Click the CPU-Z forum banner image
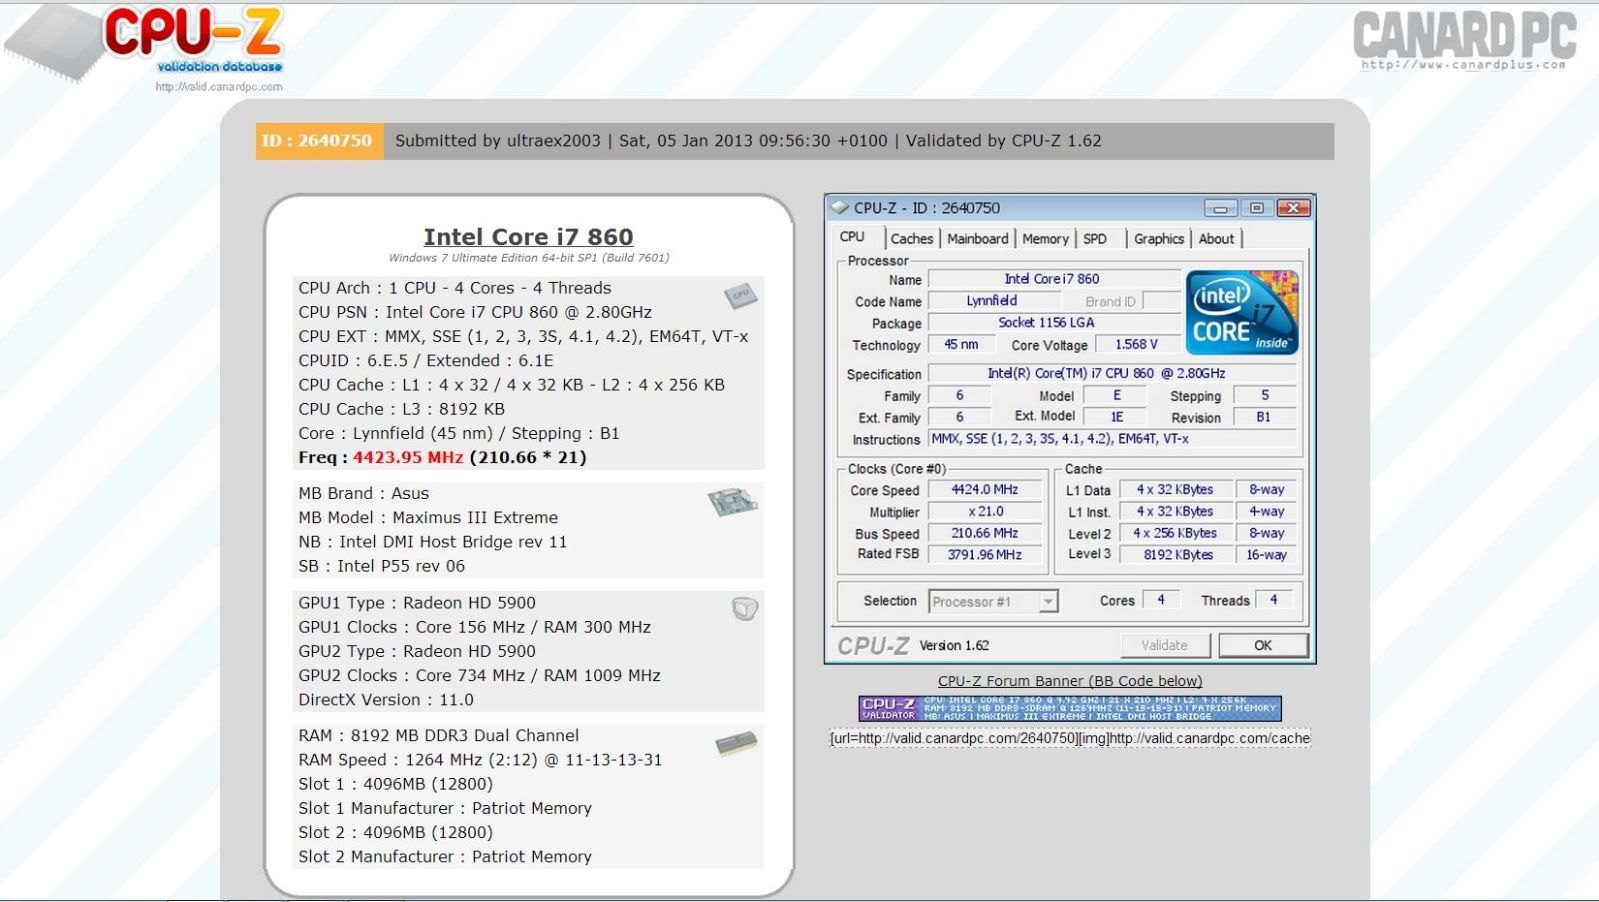1599x902 pixels. pyautogui.click(x=1069, y=708)
